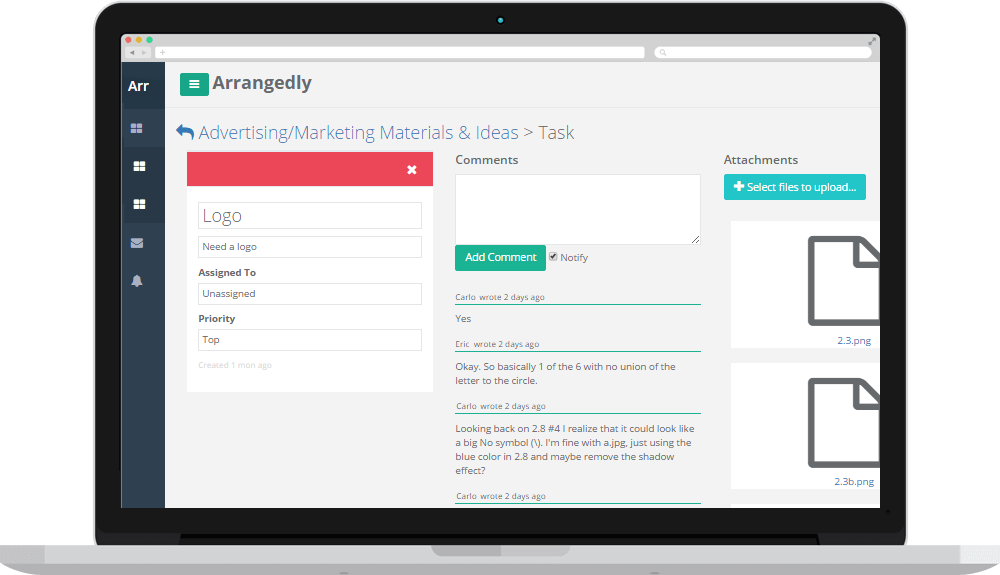Toggle the Notify checkbox
Viewport: 1000px width, 575px height.
[x=553, y=256]
